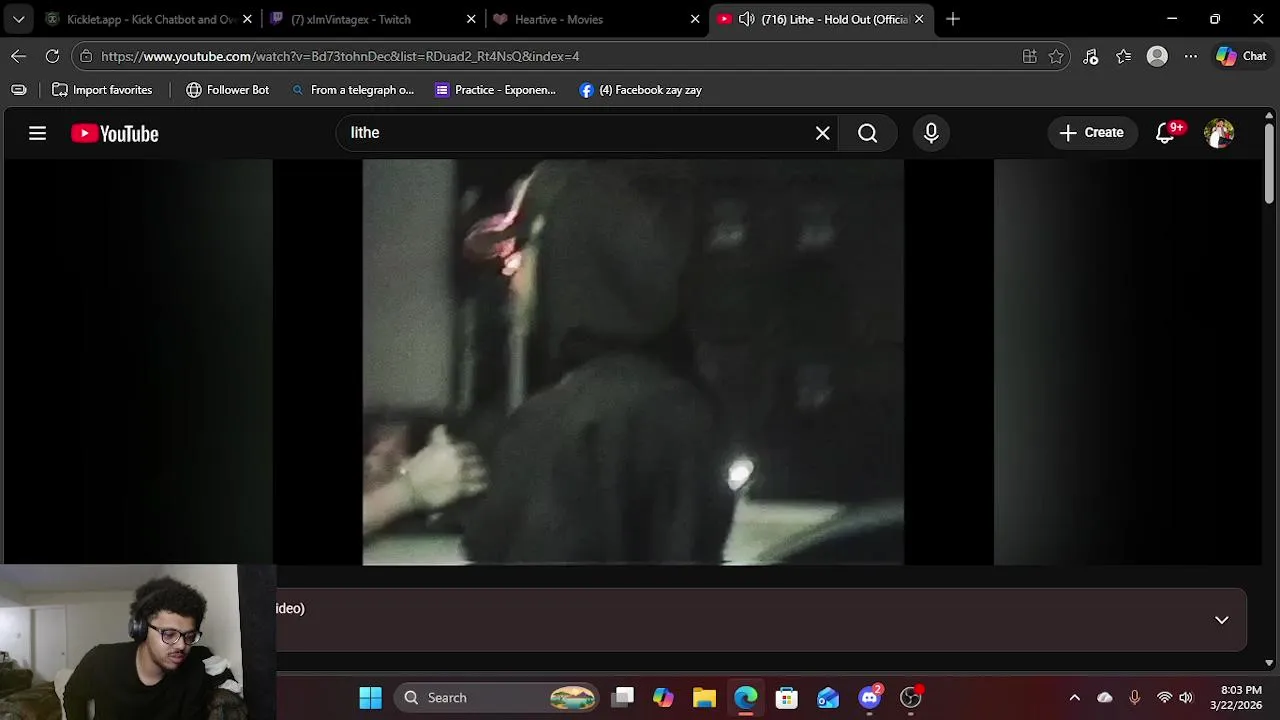Screen dimensions: 1280x720
Task: Open browser settings and more menu
Action: (1190, 57)
